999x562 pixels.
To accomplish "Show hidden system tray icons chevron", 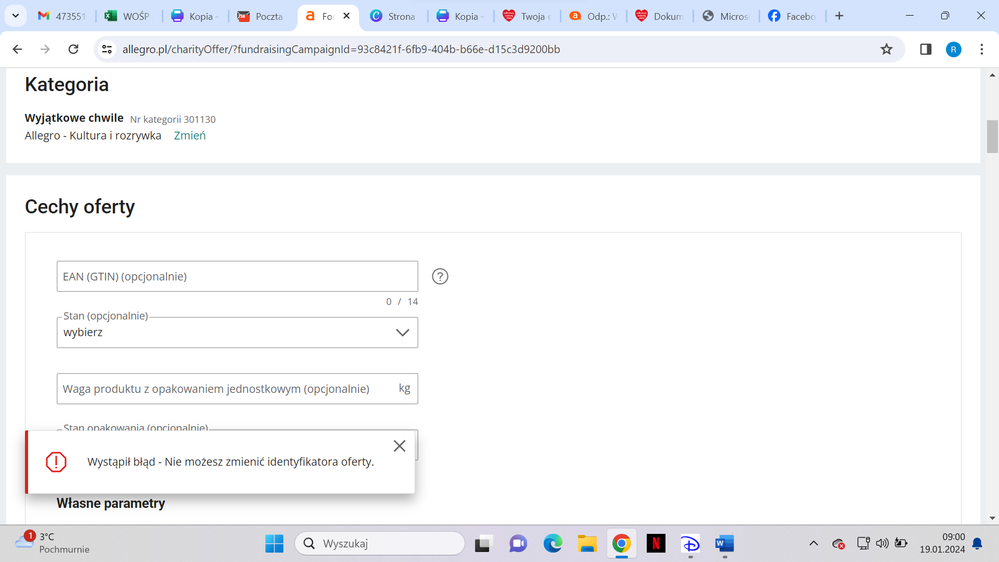I will click(813, 544).
